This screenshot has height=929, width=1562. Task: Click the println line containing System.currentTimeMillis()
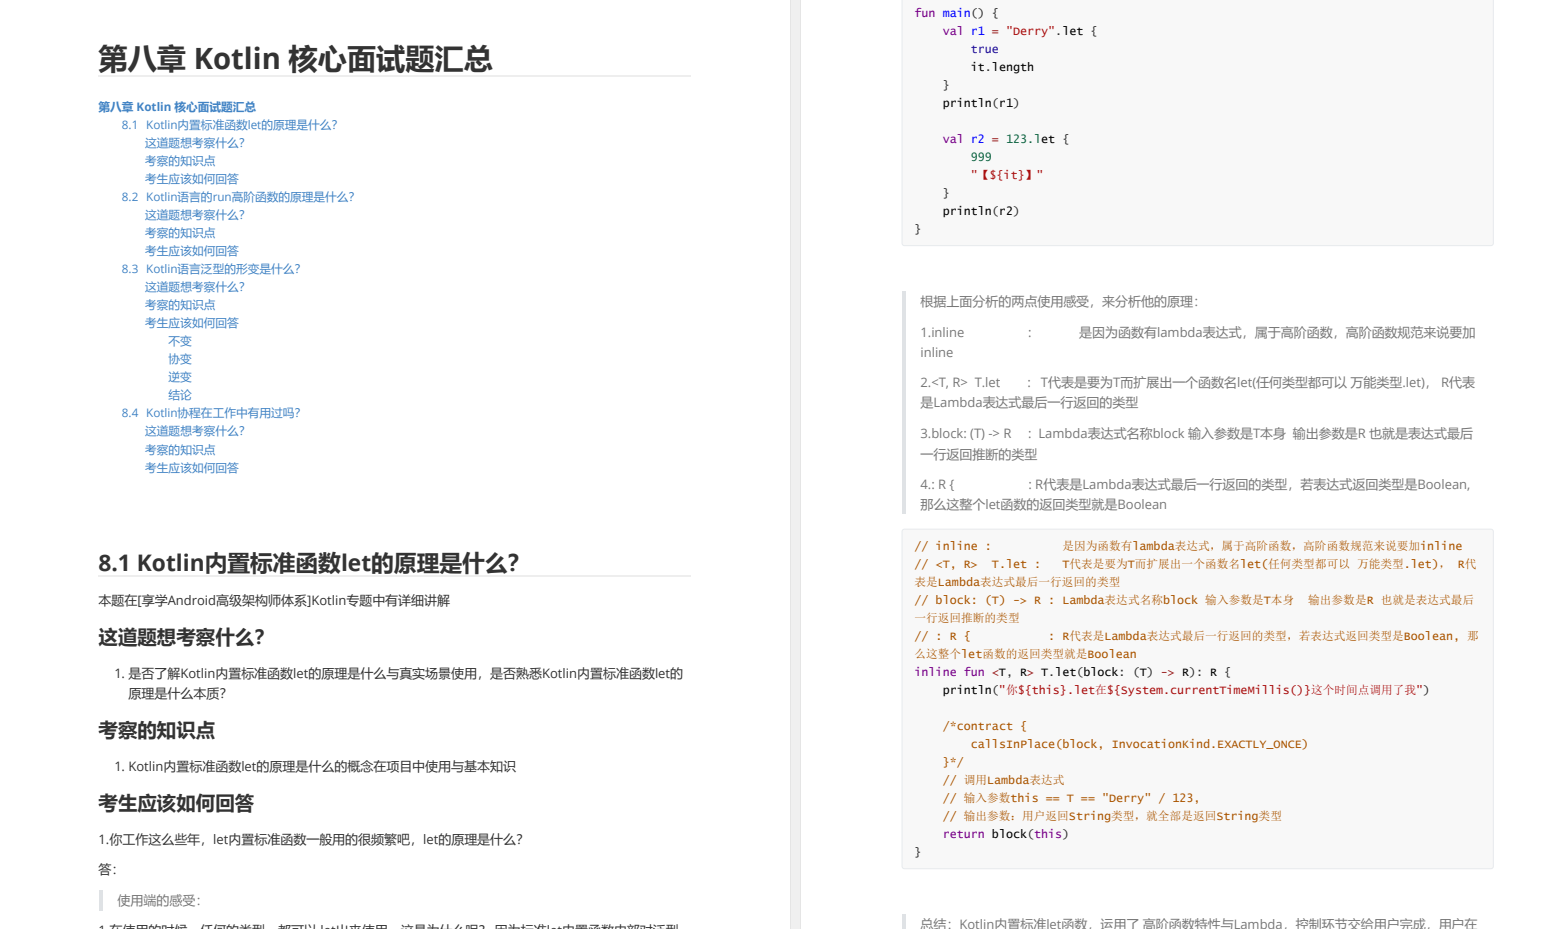(1186, 690)
